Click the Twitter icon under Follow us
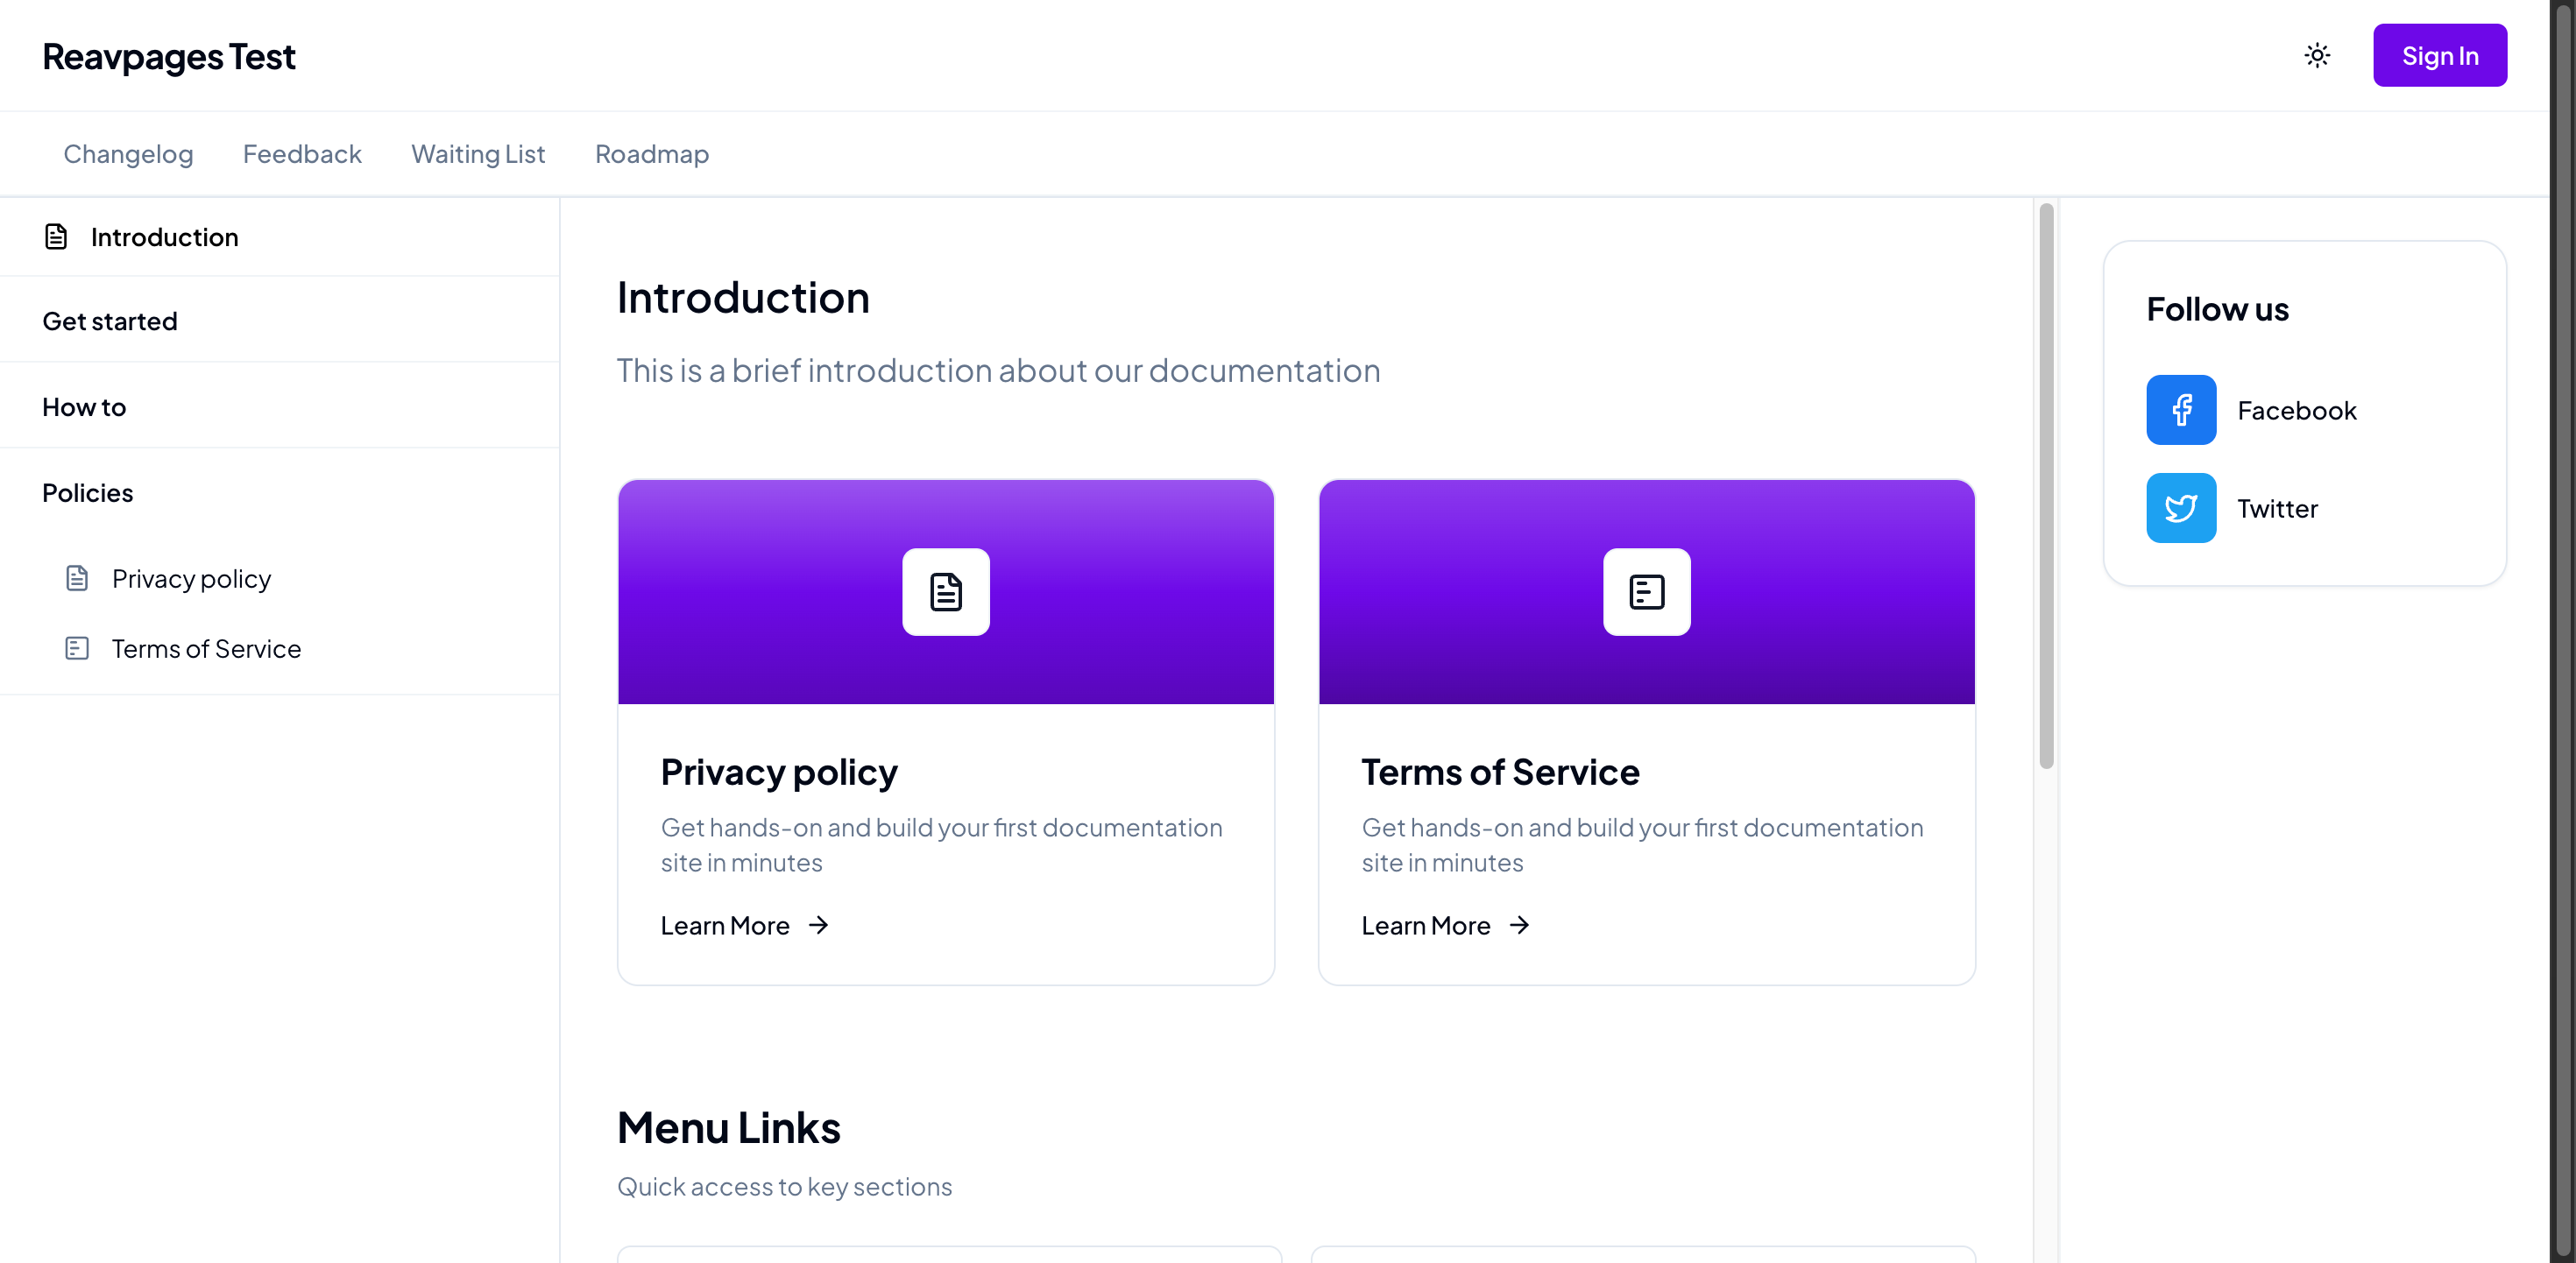The width and height of the screenshot is (2576, 1263). click(2182, 507)
